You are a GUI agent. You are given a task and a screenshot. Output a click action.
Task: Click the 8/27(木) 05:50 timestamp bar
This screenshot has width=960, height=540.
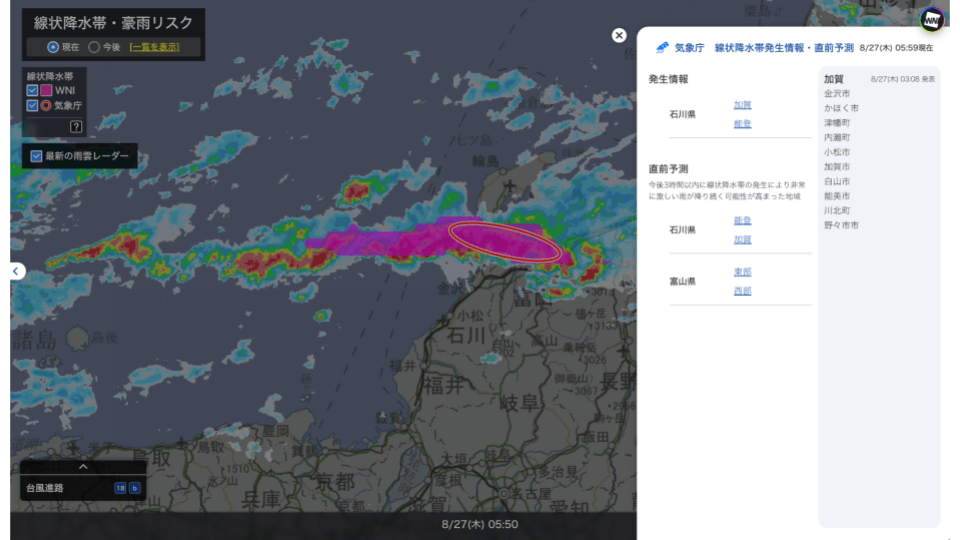point(479,525)
